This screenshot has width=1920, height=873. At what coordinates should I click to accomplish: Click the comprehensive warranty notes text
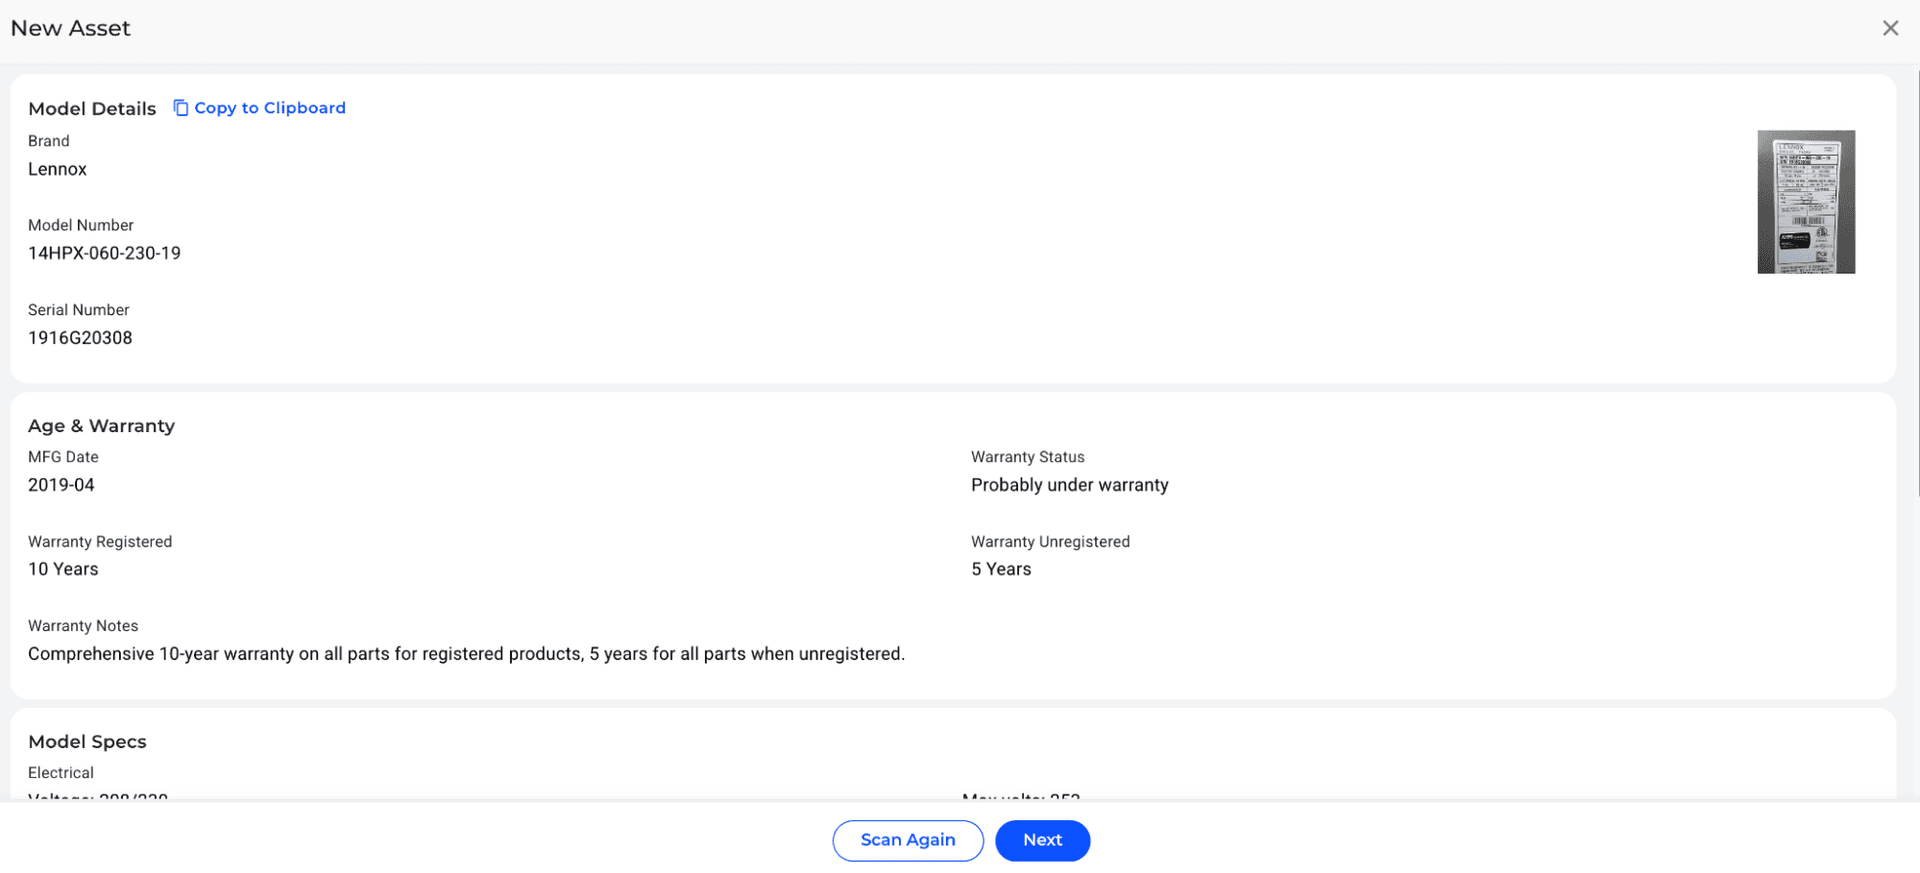coord(466,654)
